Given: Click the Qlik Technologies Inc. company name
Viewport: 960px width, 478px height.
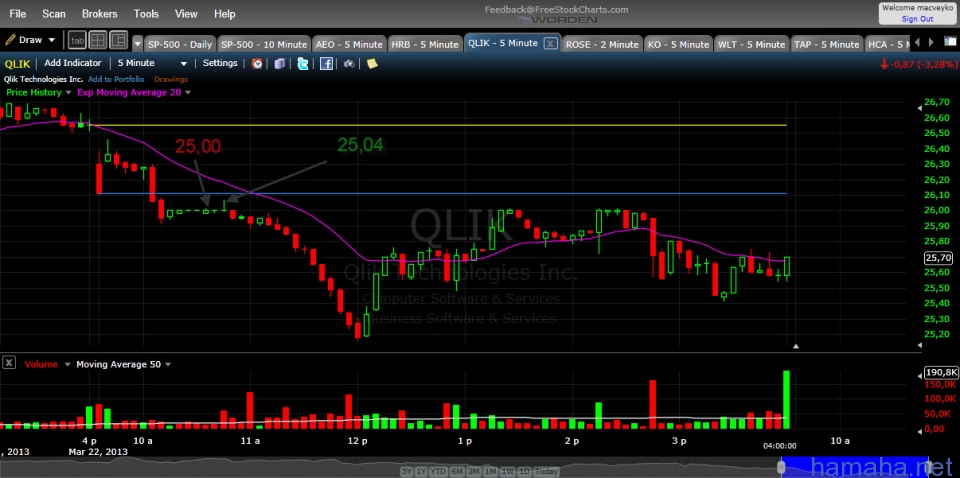Looking at the screenshot, I should click(43, 79).
